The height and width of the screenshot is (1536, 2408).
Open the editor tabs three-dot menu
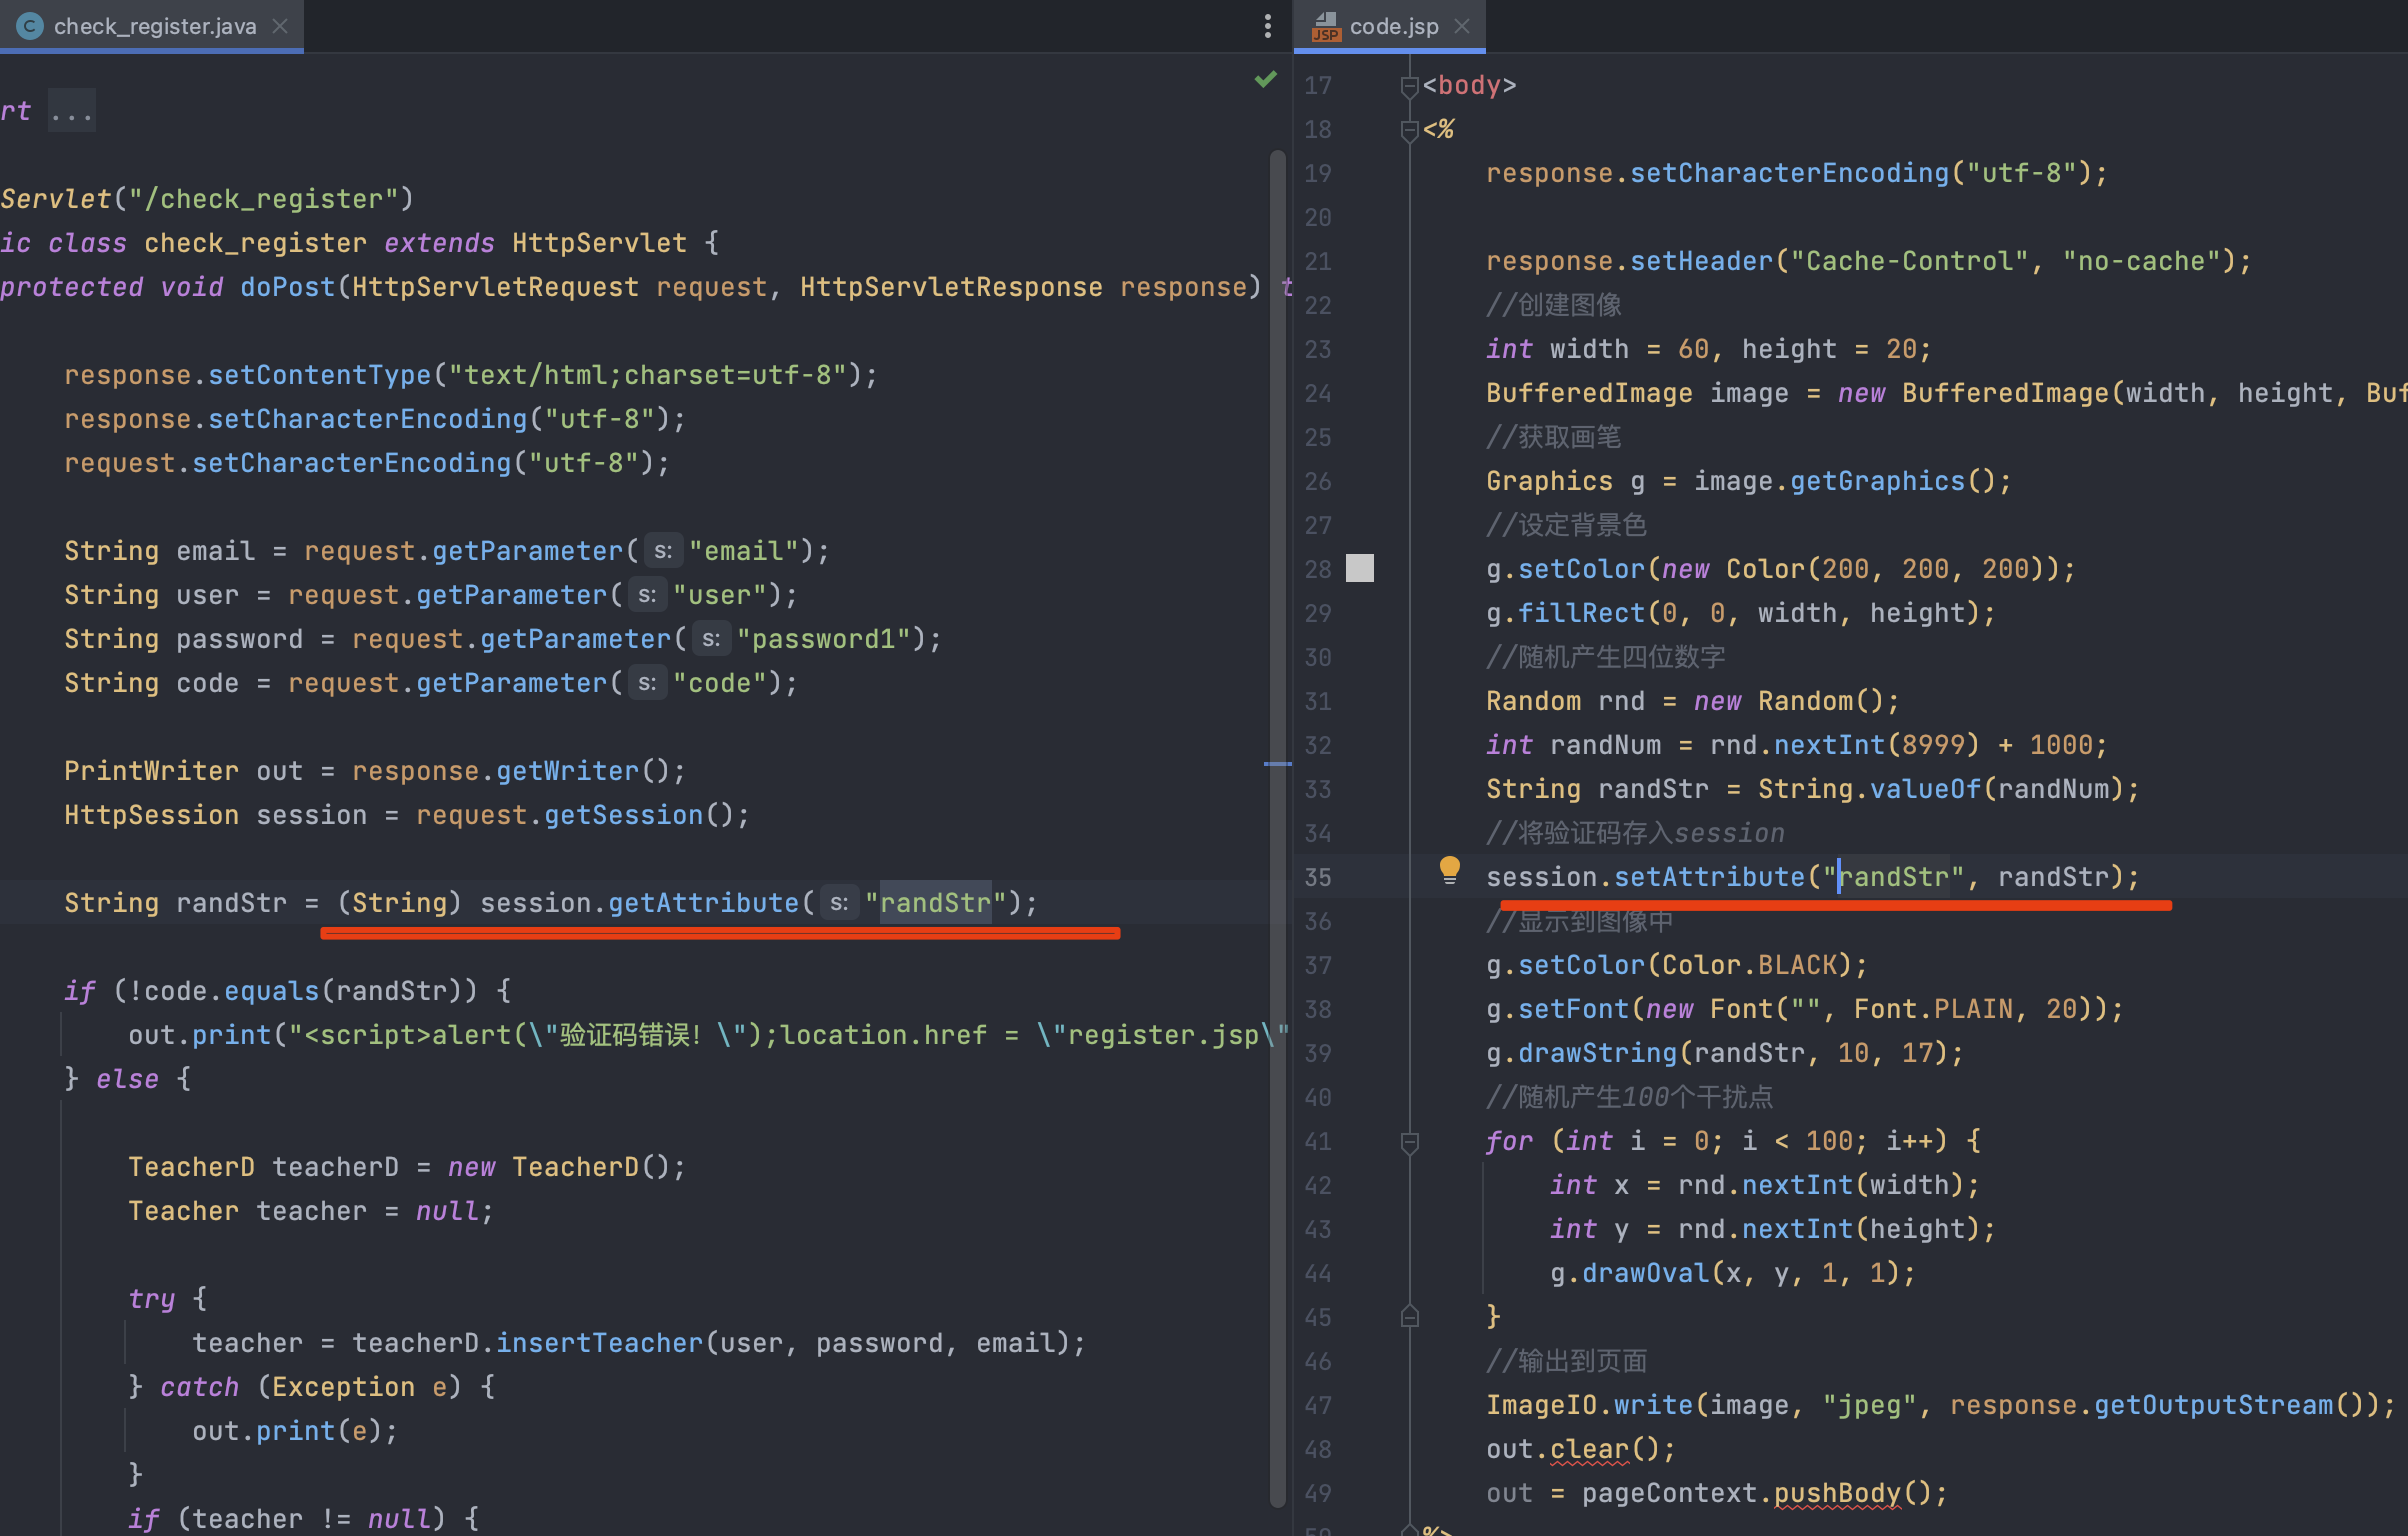pyautogui.click(x=1267, y=26)
